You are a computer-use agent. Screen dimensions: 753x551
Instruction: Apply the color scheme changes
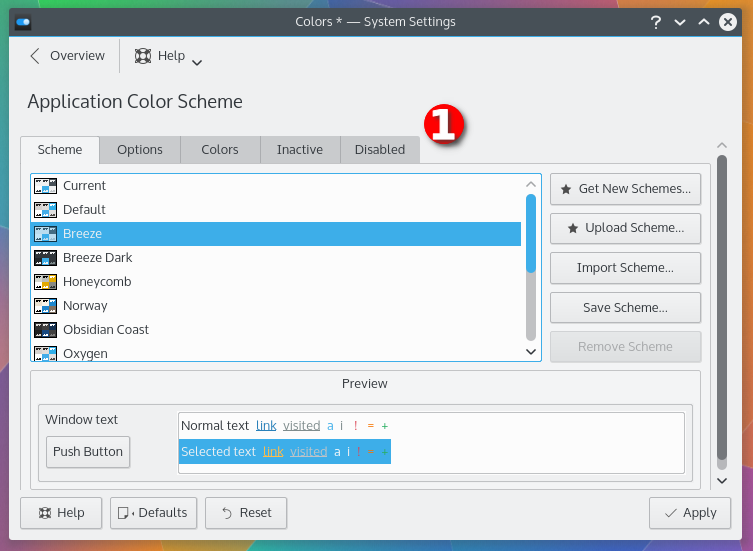(689, 513)
